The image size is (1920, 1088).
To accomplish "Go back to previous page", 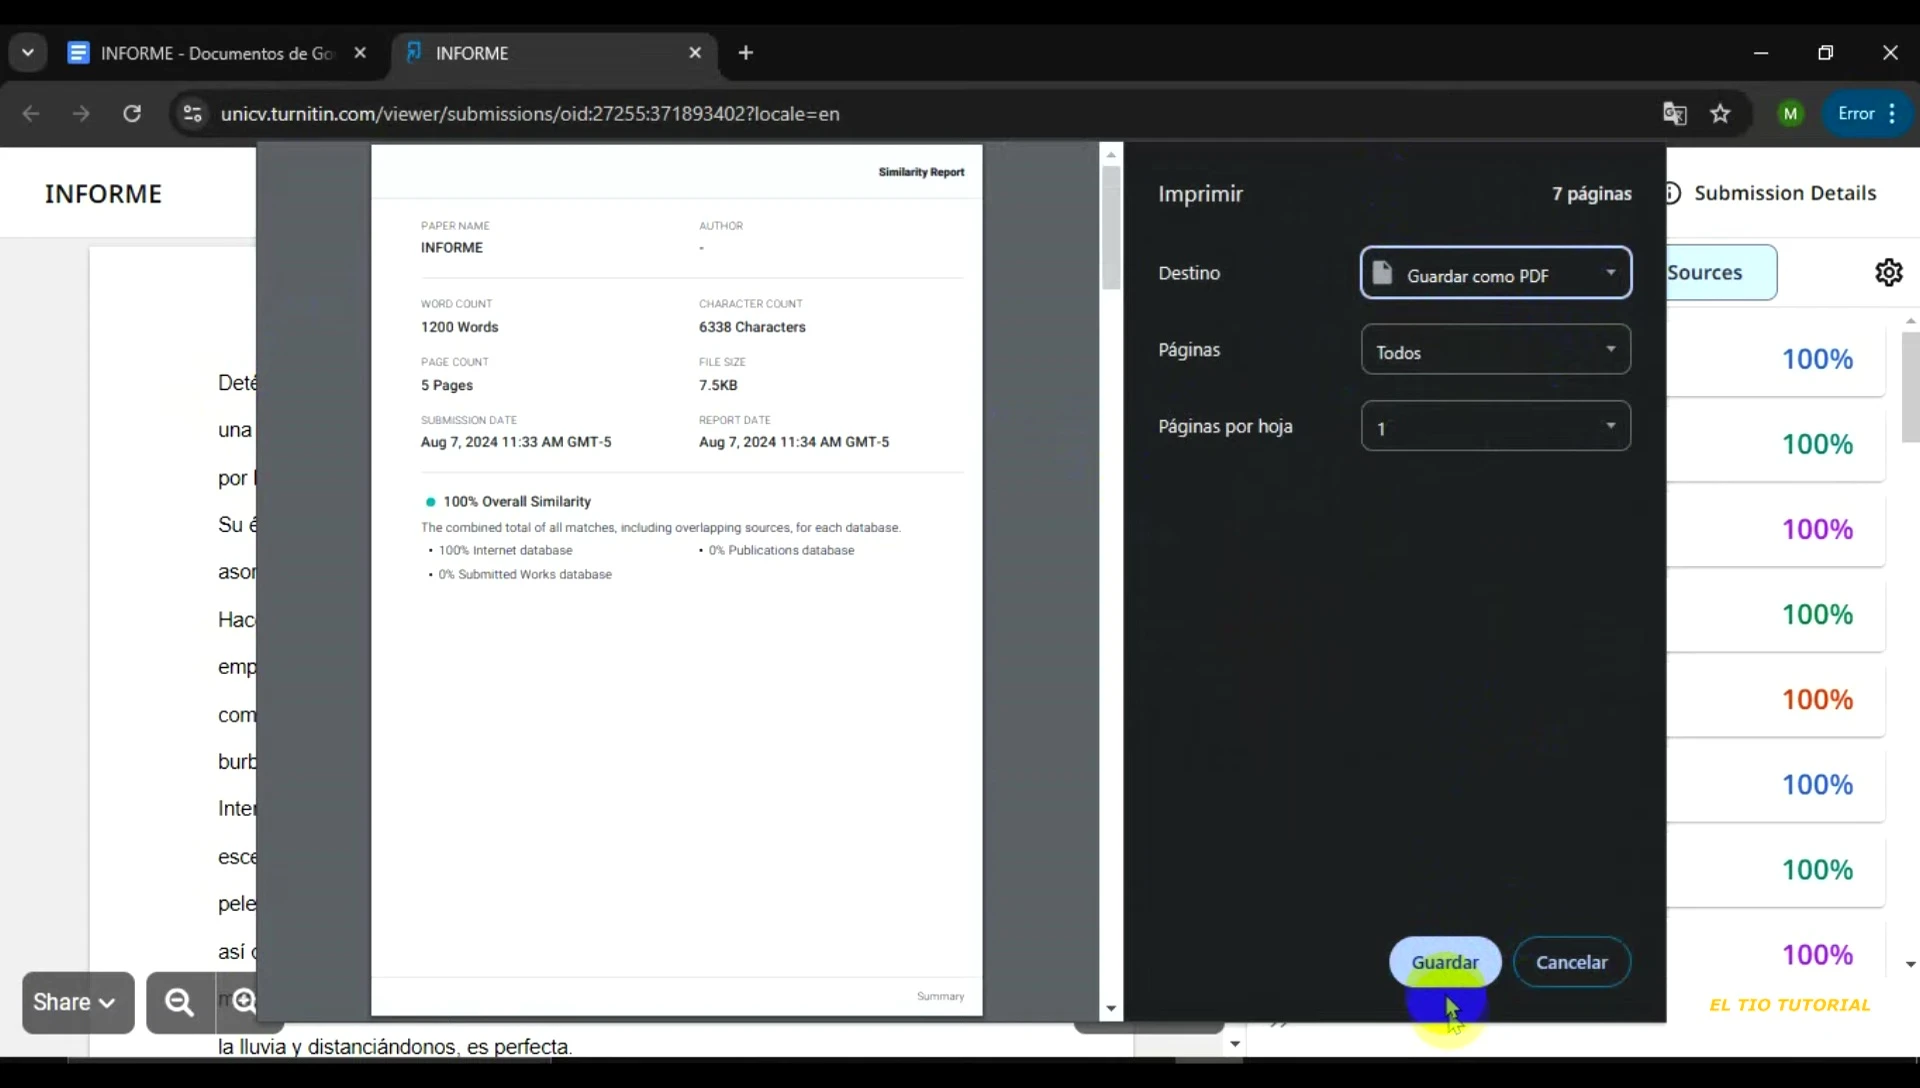I will [31, 114].
